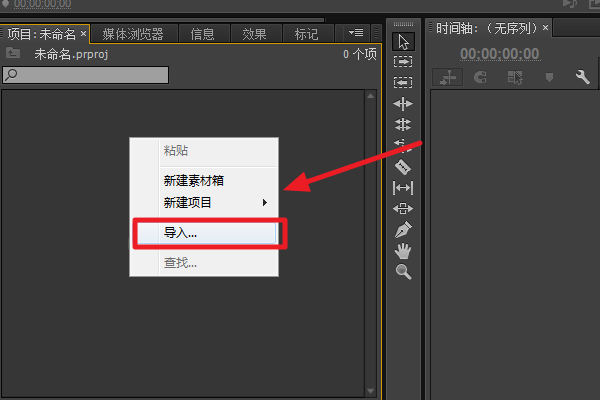
Task: Click the project search input field
Action: point(86,75)
